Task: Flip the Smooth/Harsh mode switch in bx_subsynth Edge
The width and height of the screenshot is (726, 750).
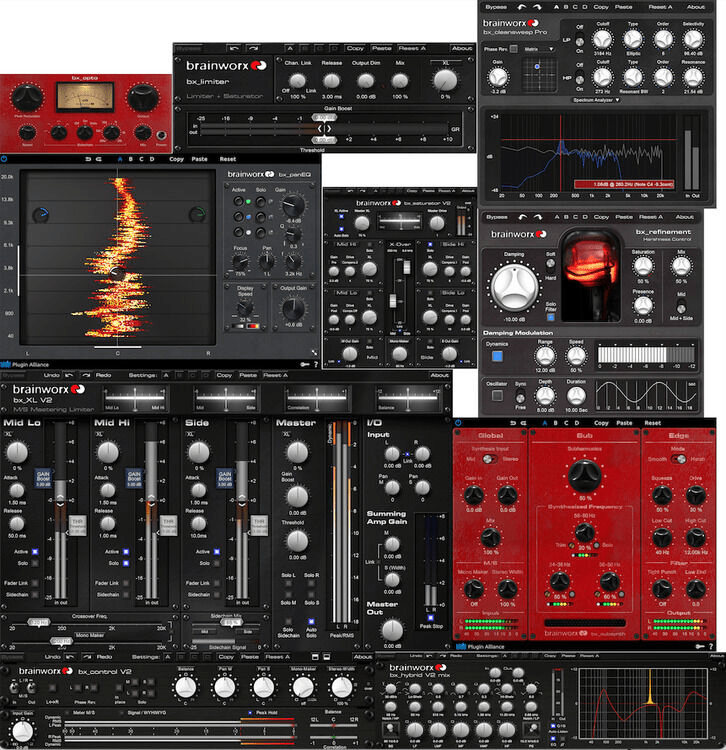Action: coord(679,459)
